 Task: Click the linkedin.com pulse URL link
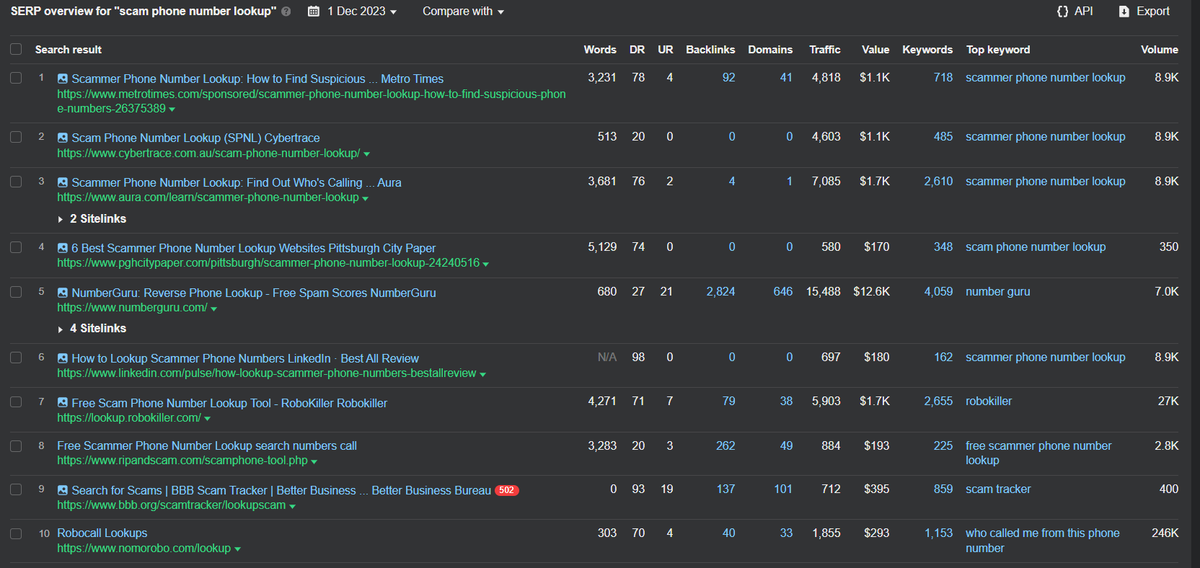pyautogui.click(x=267, y=374)
